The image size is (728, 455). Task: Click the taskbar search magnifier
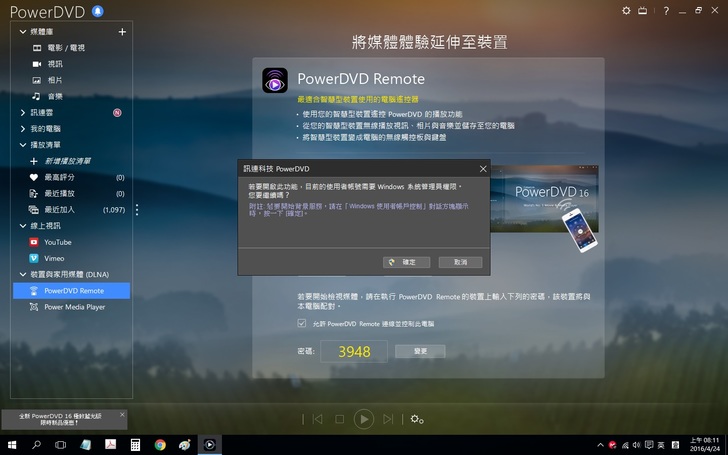point(36,445)
